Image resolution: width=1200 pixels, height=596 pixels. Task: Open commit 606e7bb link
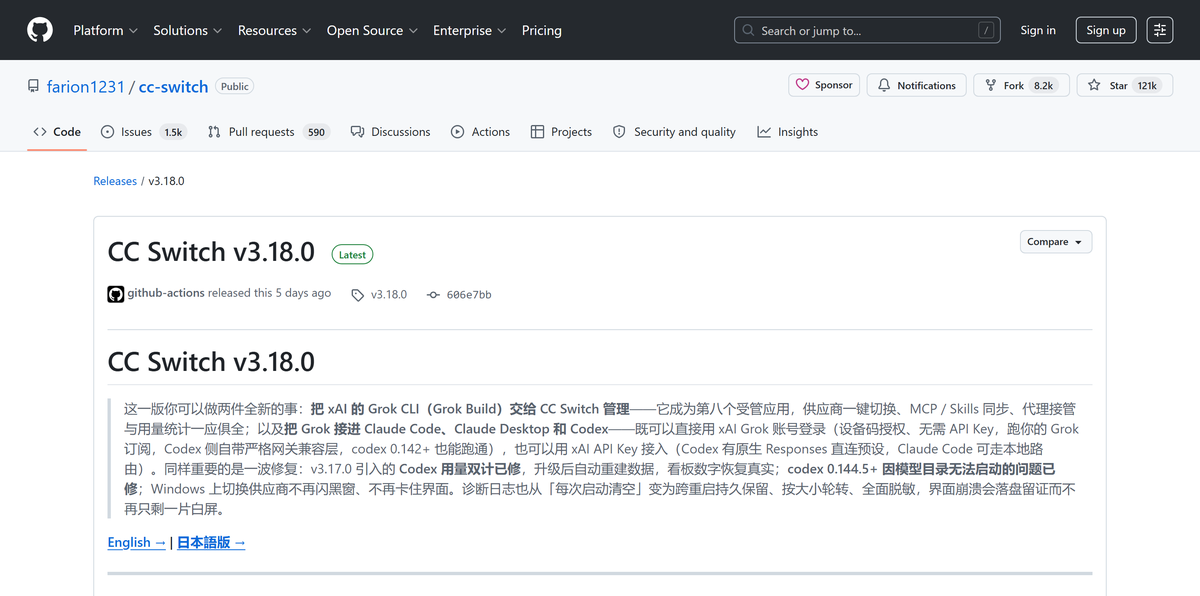pyautogui.click(x=459, y=295)
